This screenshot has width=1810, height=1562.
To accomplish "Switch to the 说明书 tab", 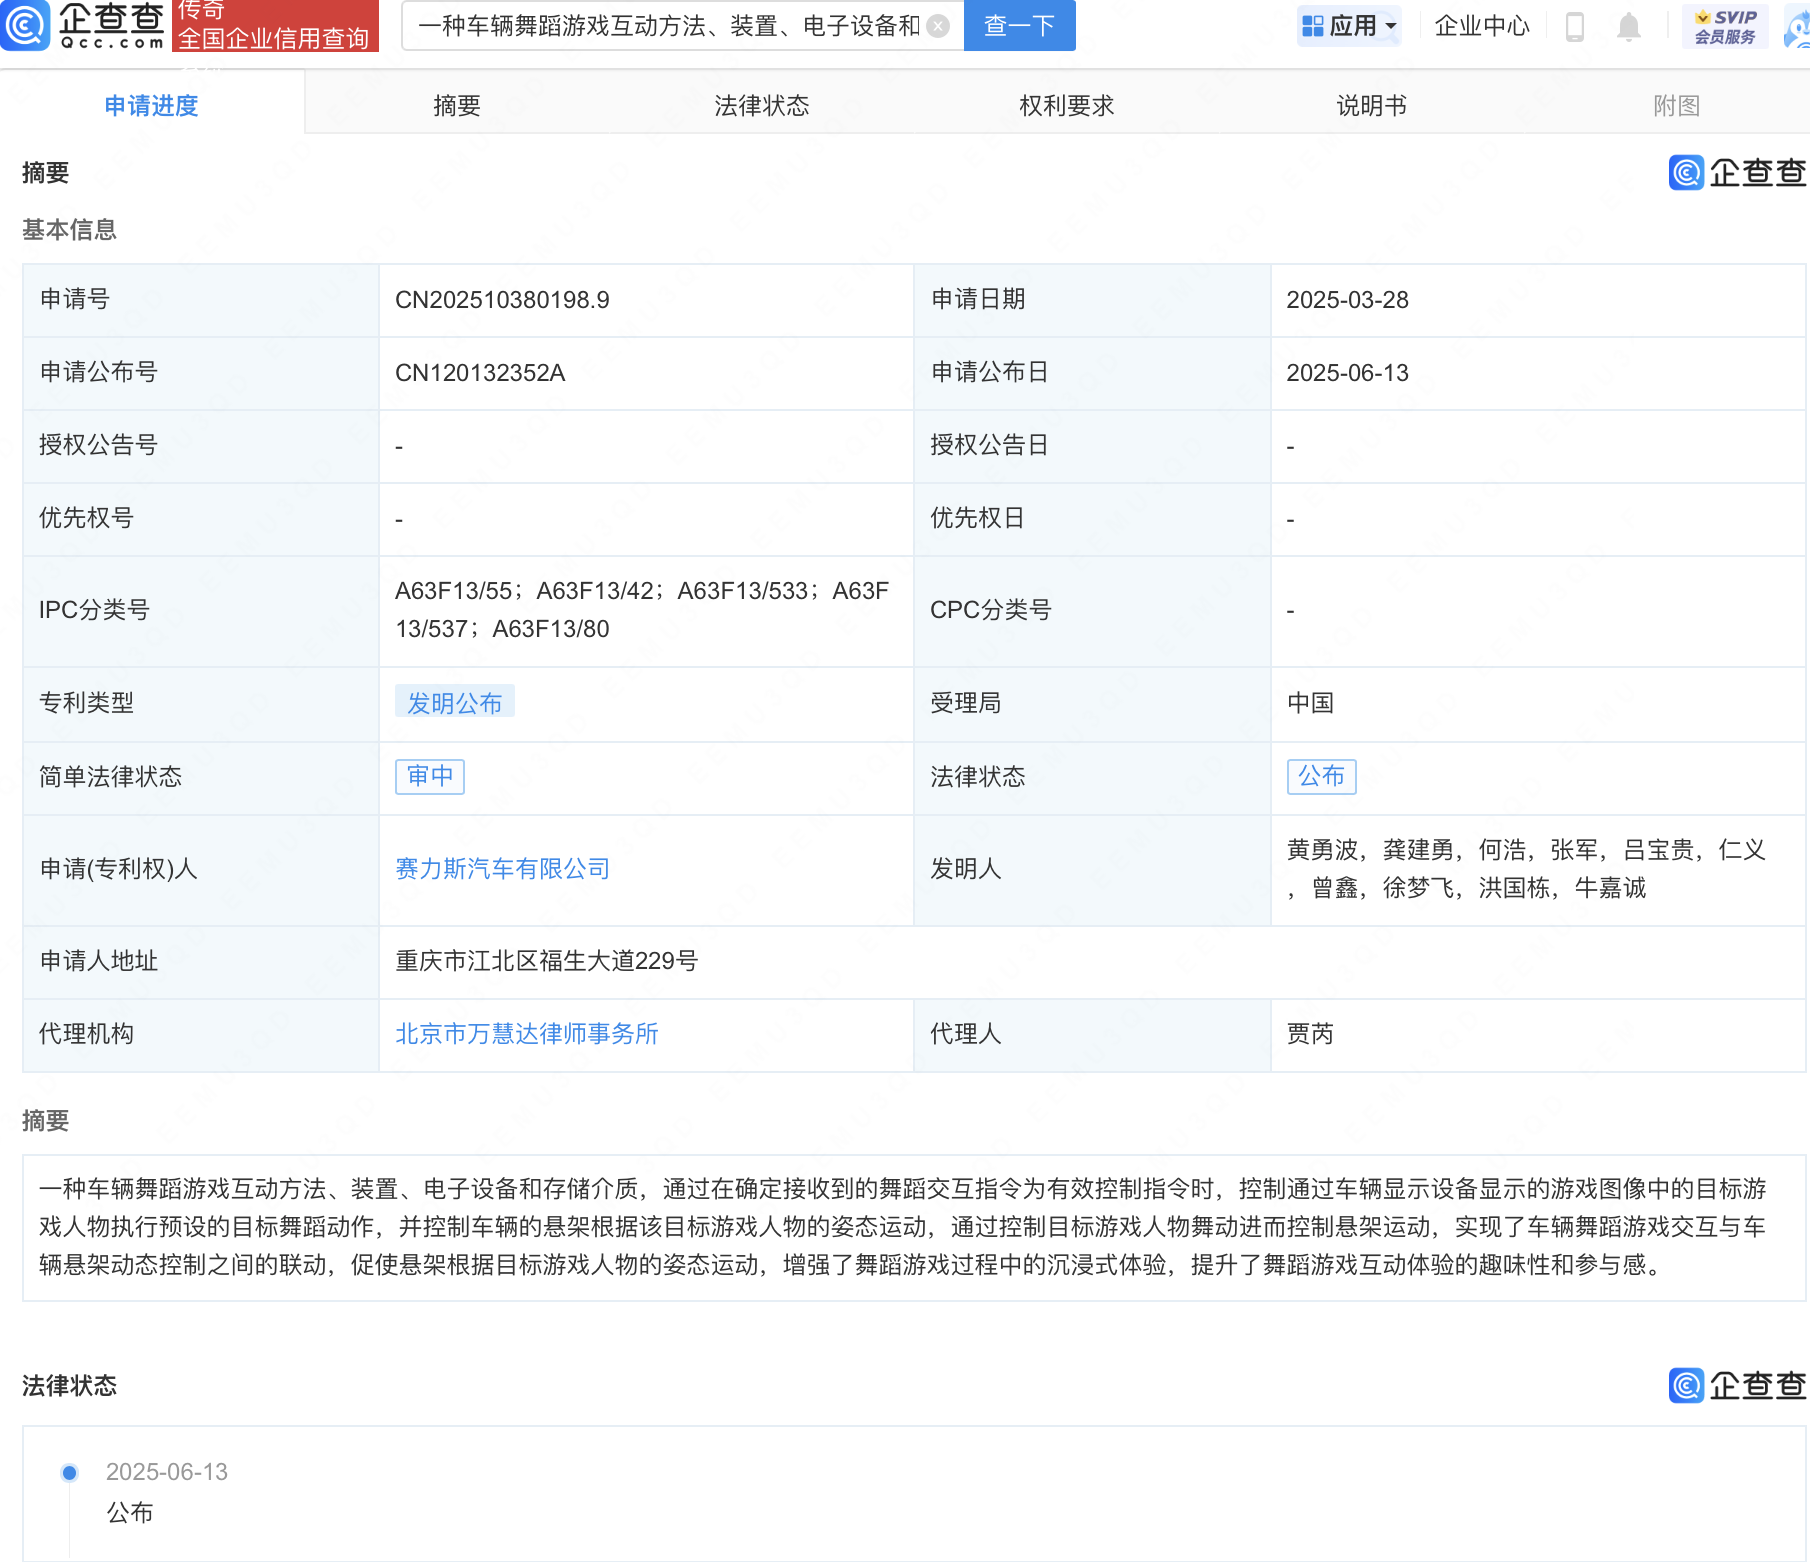I will click(x=1372, y=105).
